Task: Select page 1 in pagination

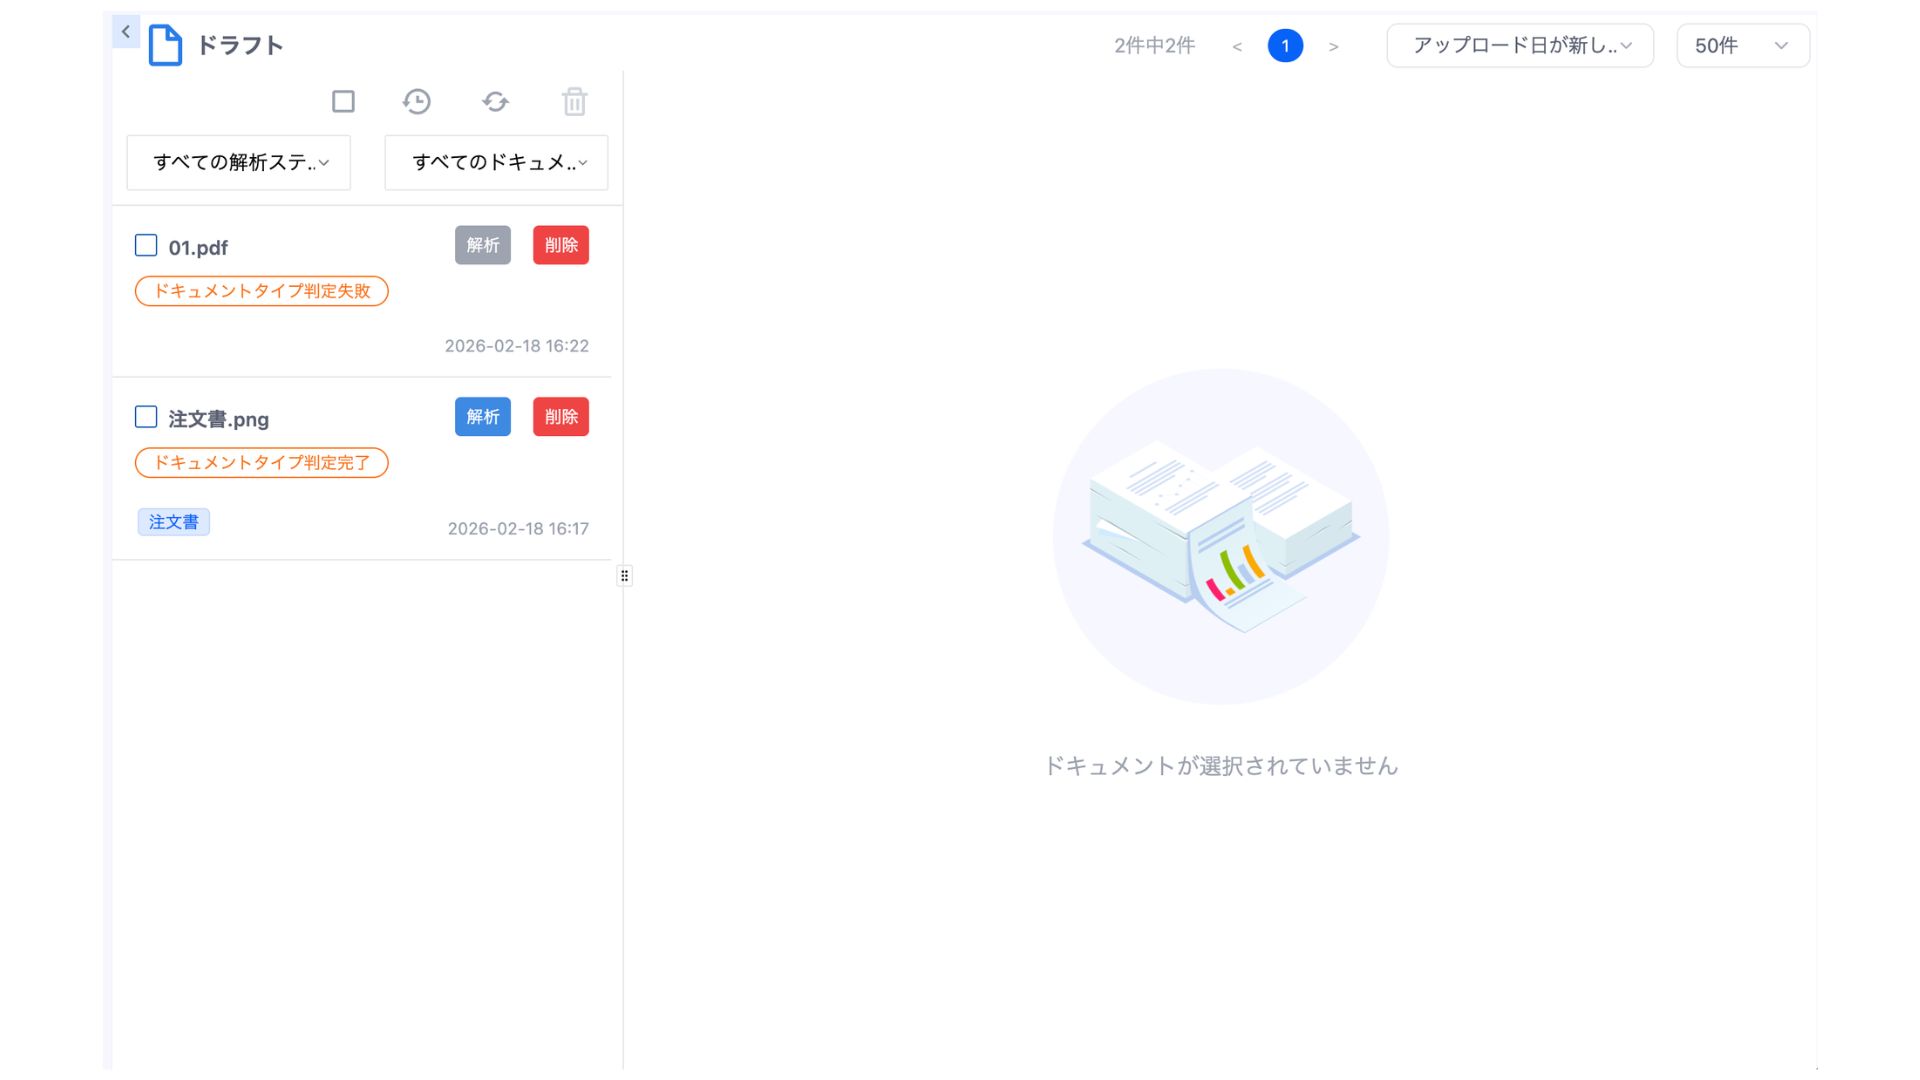Action: coord(1285,46)
